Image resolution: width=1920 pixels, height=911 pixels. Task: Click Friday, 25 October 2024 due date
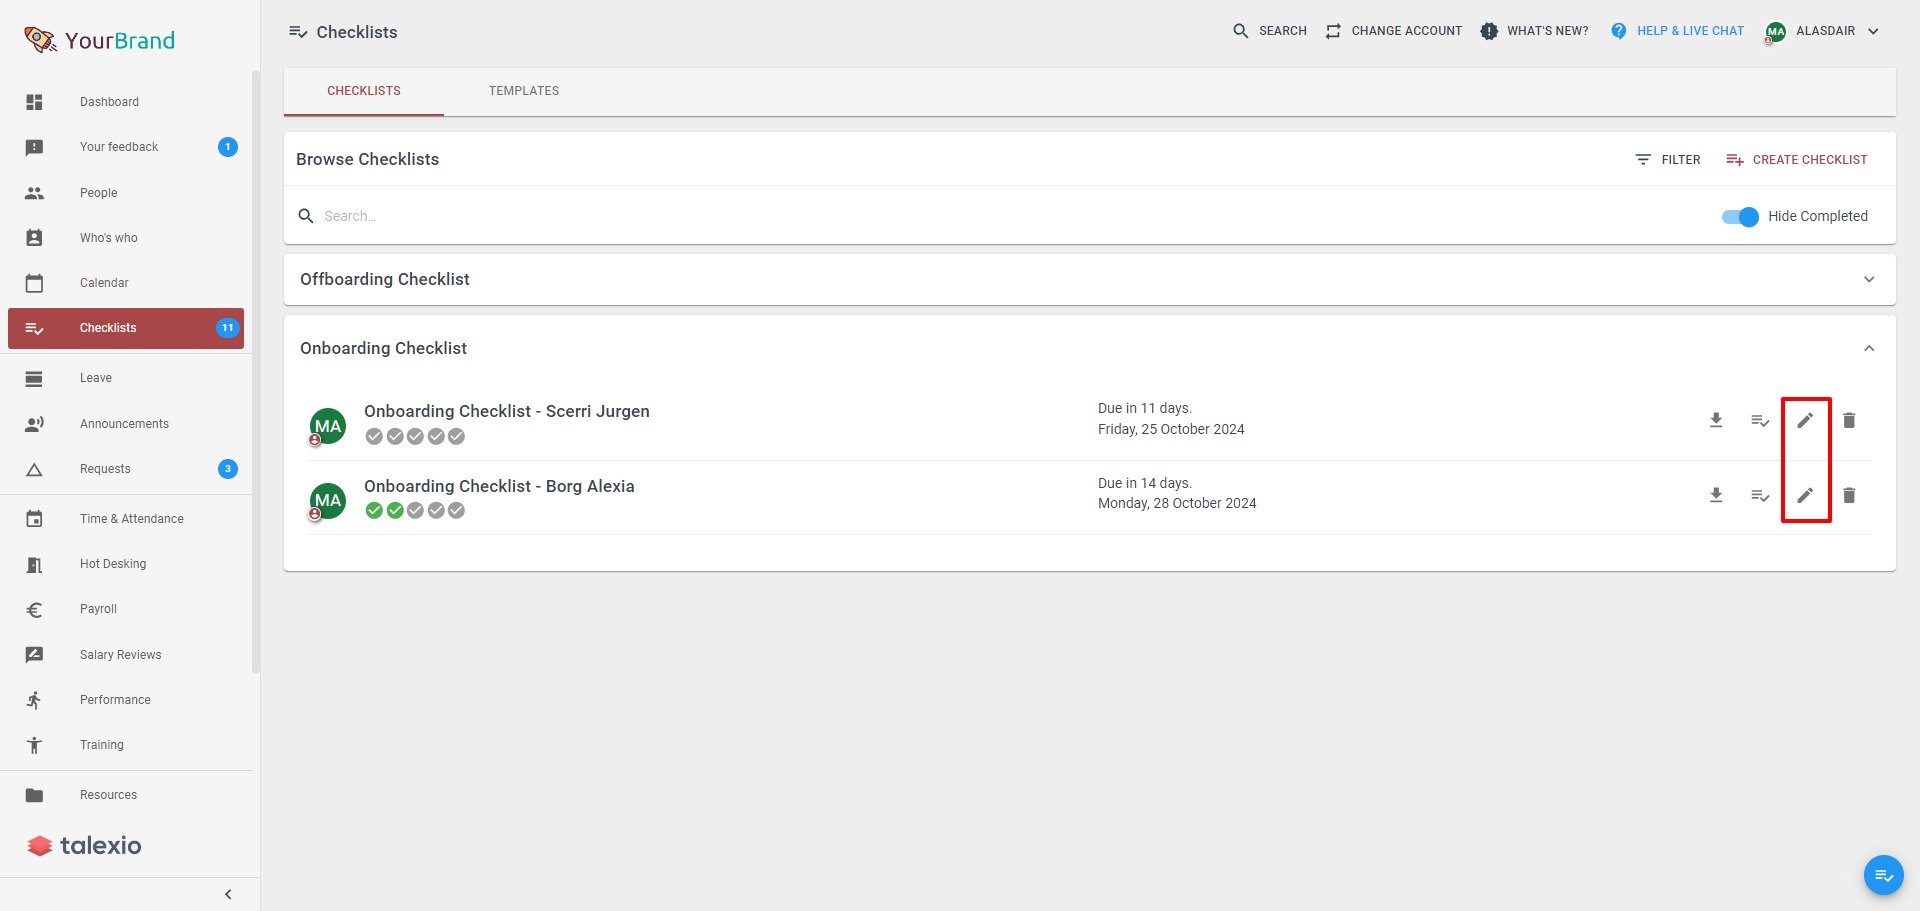(1171, 429)
